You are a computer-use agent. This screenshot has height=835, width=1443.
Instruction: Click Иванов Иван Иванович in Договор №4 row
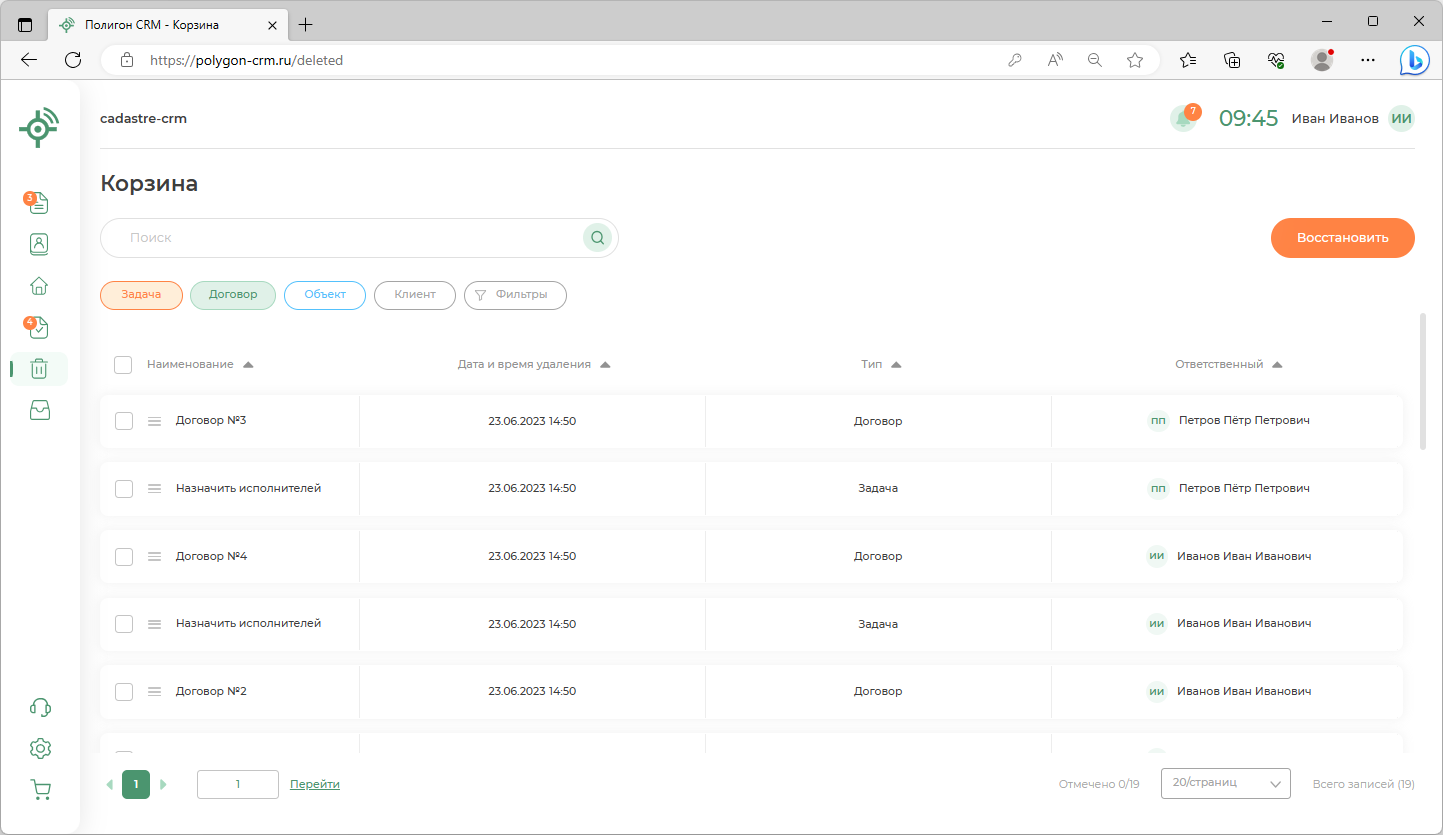[x=1244, y=555]
